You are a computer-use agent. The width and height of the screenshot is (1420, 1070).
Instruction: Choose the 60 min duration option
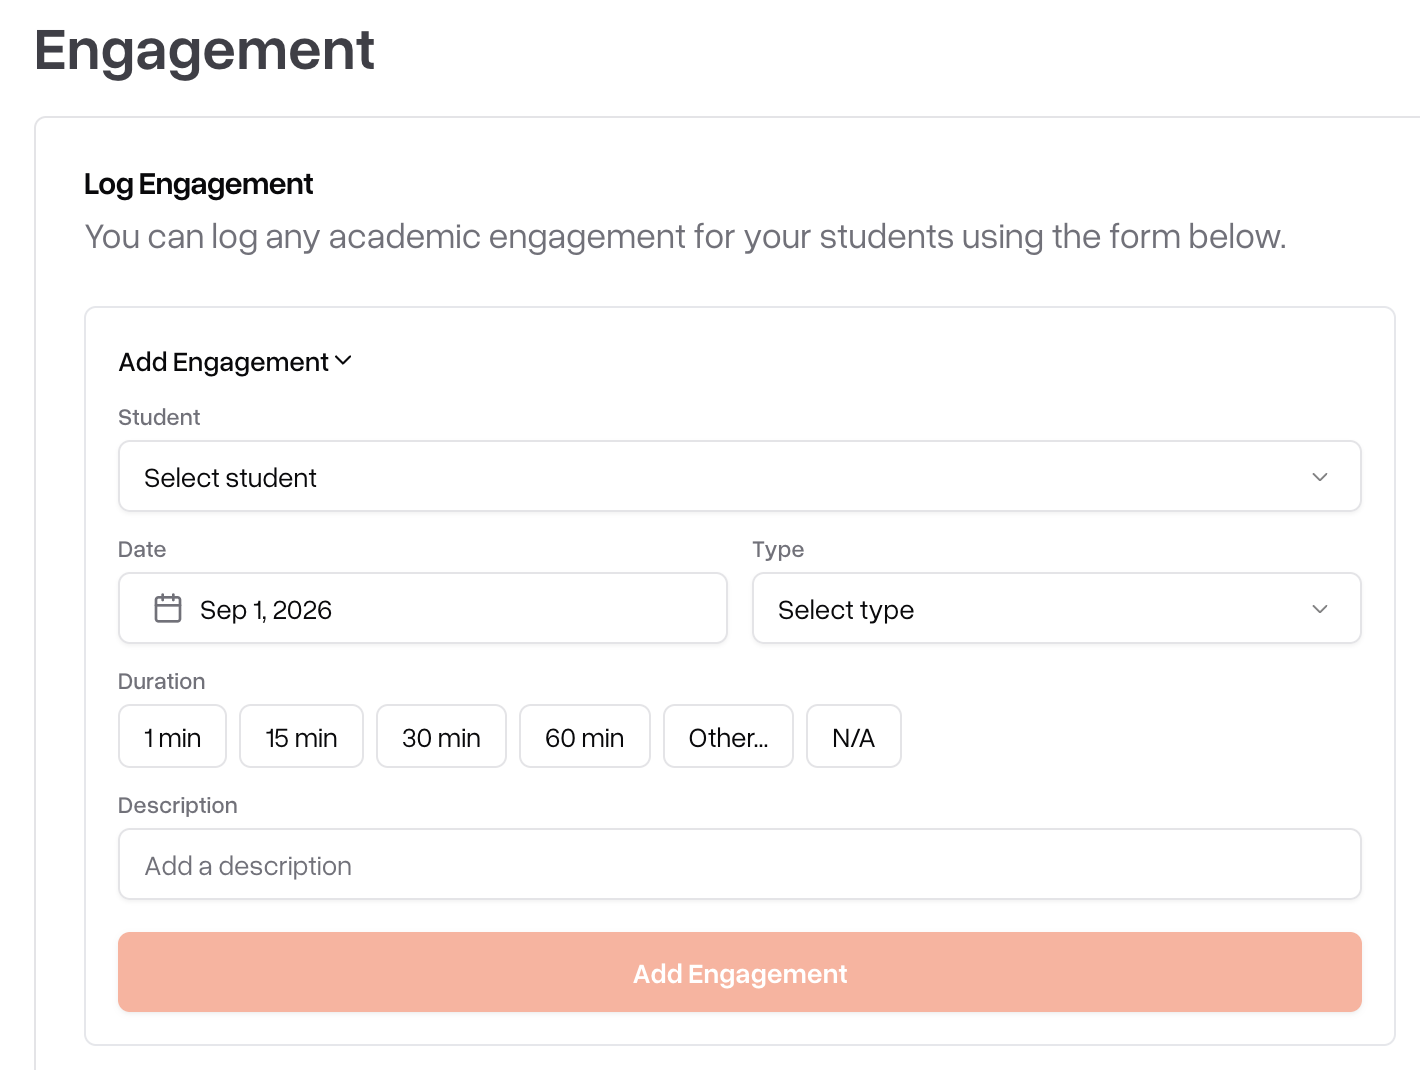click(585, 736)
